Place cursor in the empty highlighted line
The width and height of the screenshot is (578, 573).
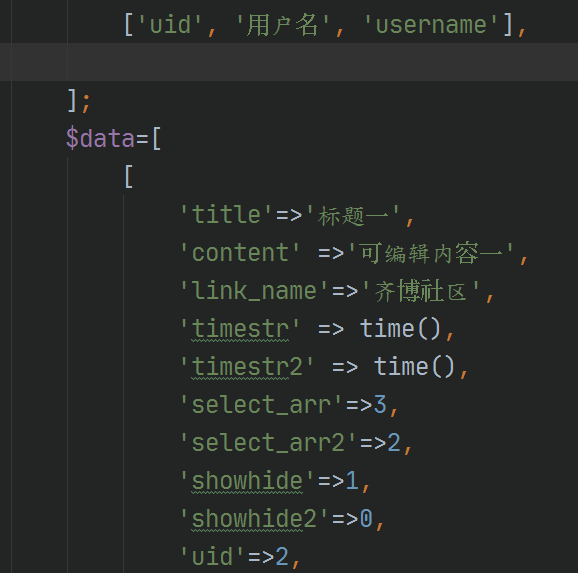pos(289,62)
